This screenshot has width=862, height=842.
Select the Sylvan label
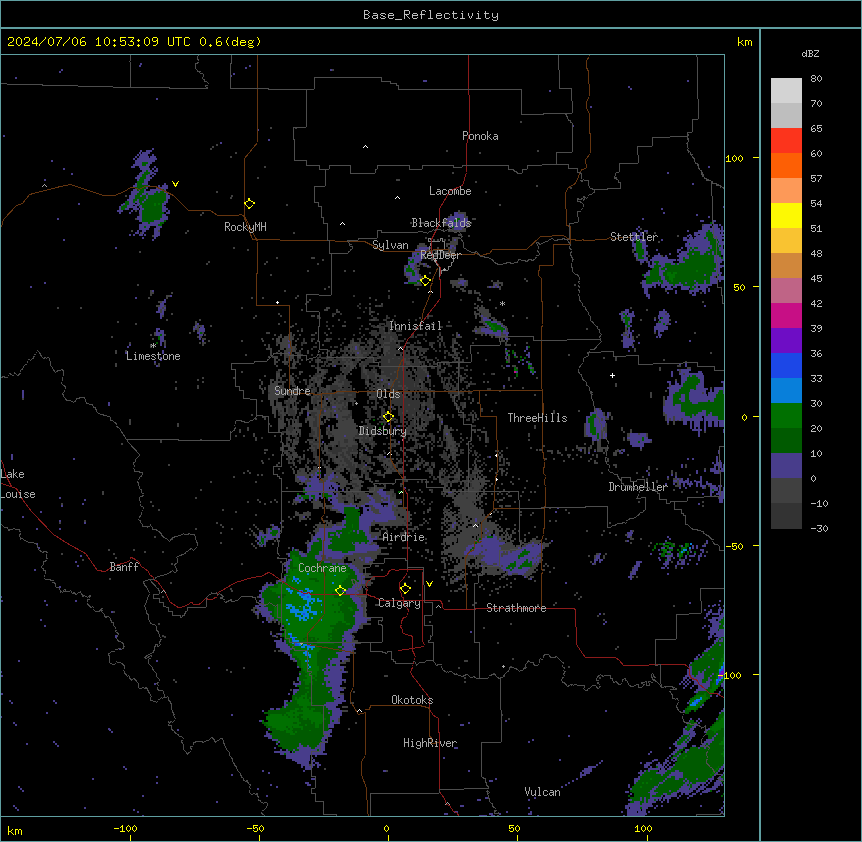(x=390, y=245)
